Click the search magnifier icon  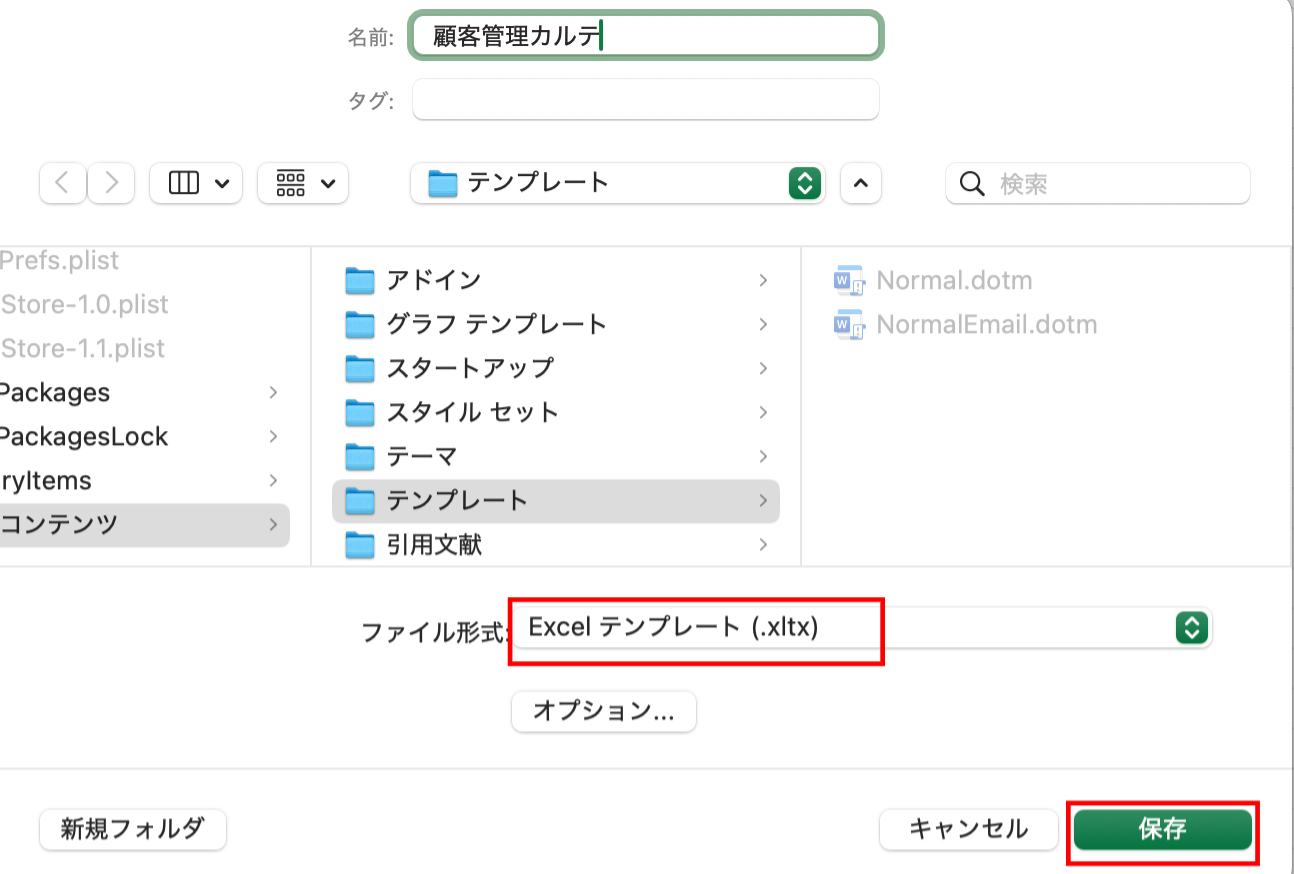(971, 183)
